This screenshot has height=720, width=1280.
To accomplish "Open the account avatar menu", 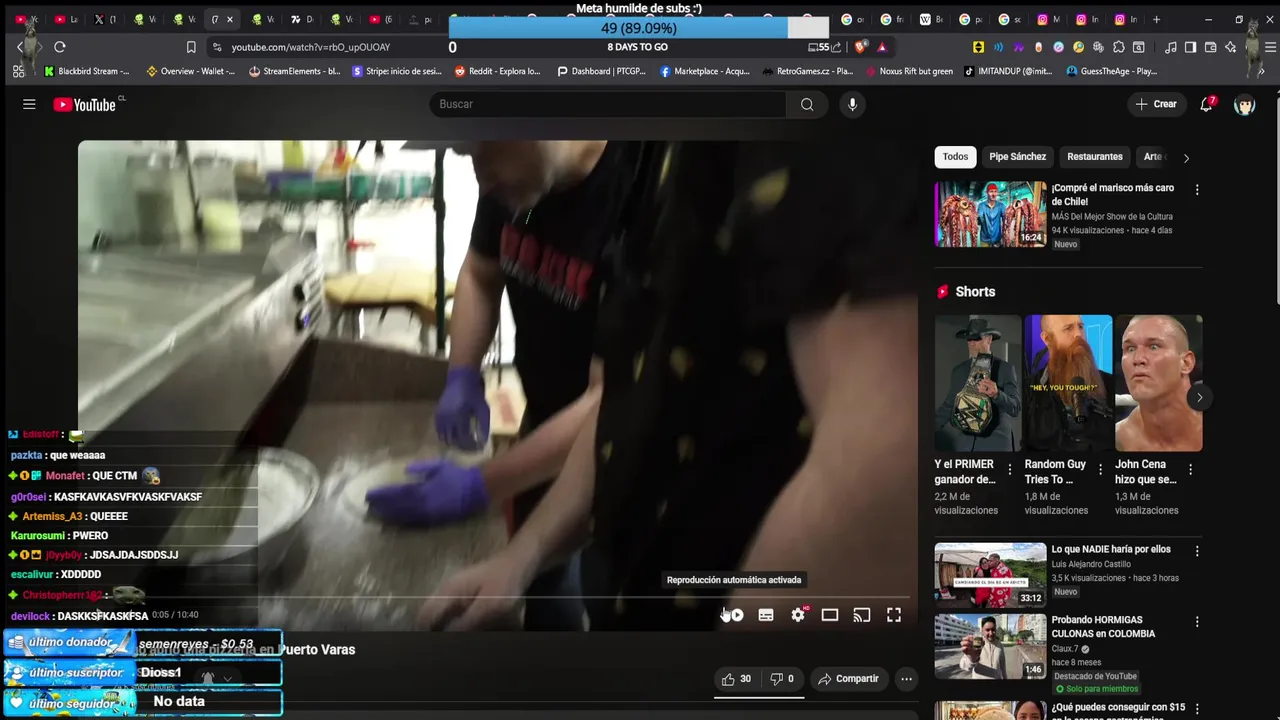I will (x=1245, y=104).
